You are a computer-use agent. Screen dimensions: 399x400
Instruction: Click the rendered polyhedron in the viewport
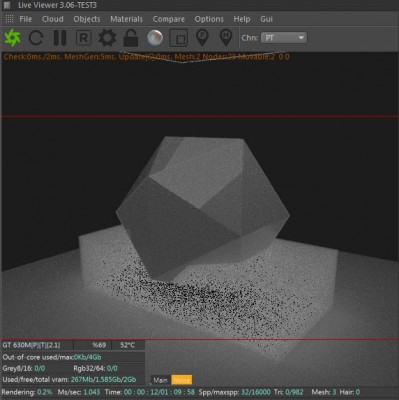click(x=203, y=208)
